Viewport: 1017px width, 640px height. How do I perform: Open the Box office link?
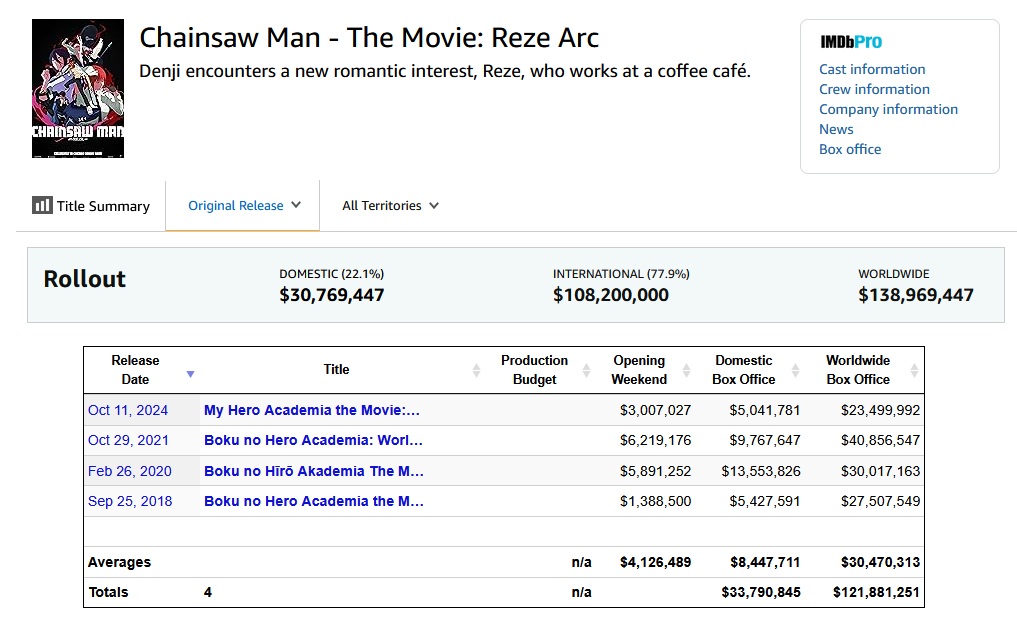tap(850, 149)
